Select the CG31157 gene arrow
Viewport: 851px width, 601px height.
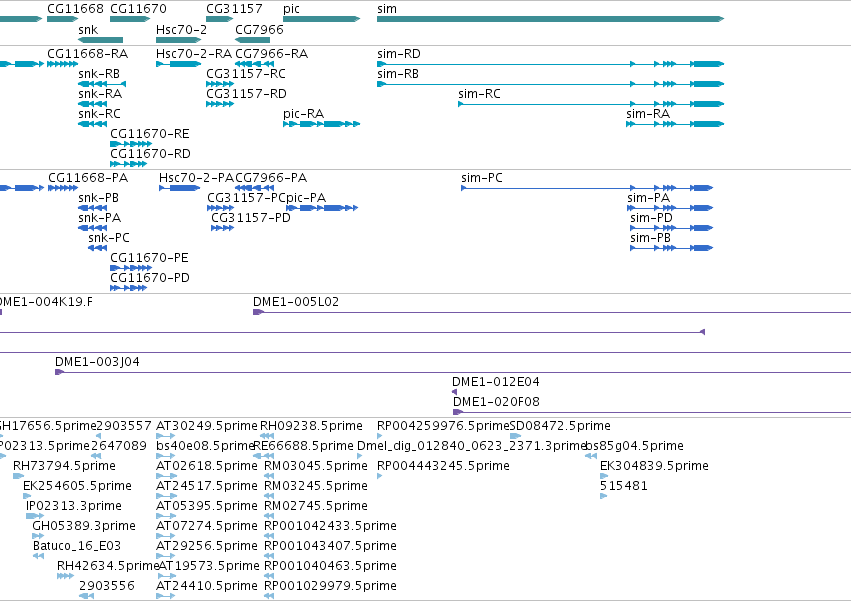220,19
